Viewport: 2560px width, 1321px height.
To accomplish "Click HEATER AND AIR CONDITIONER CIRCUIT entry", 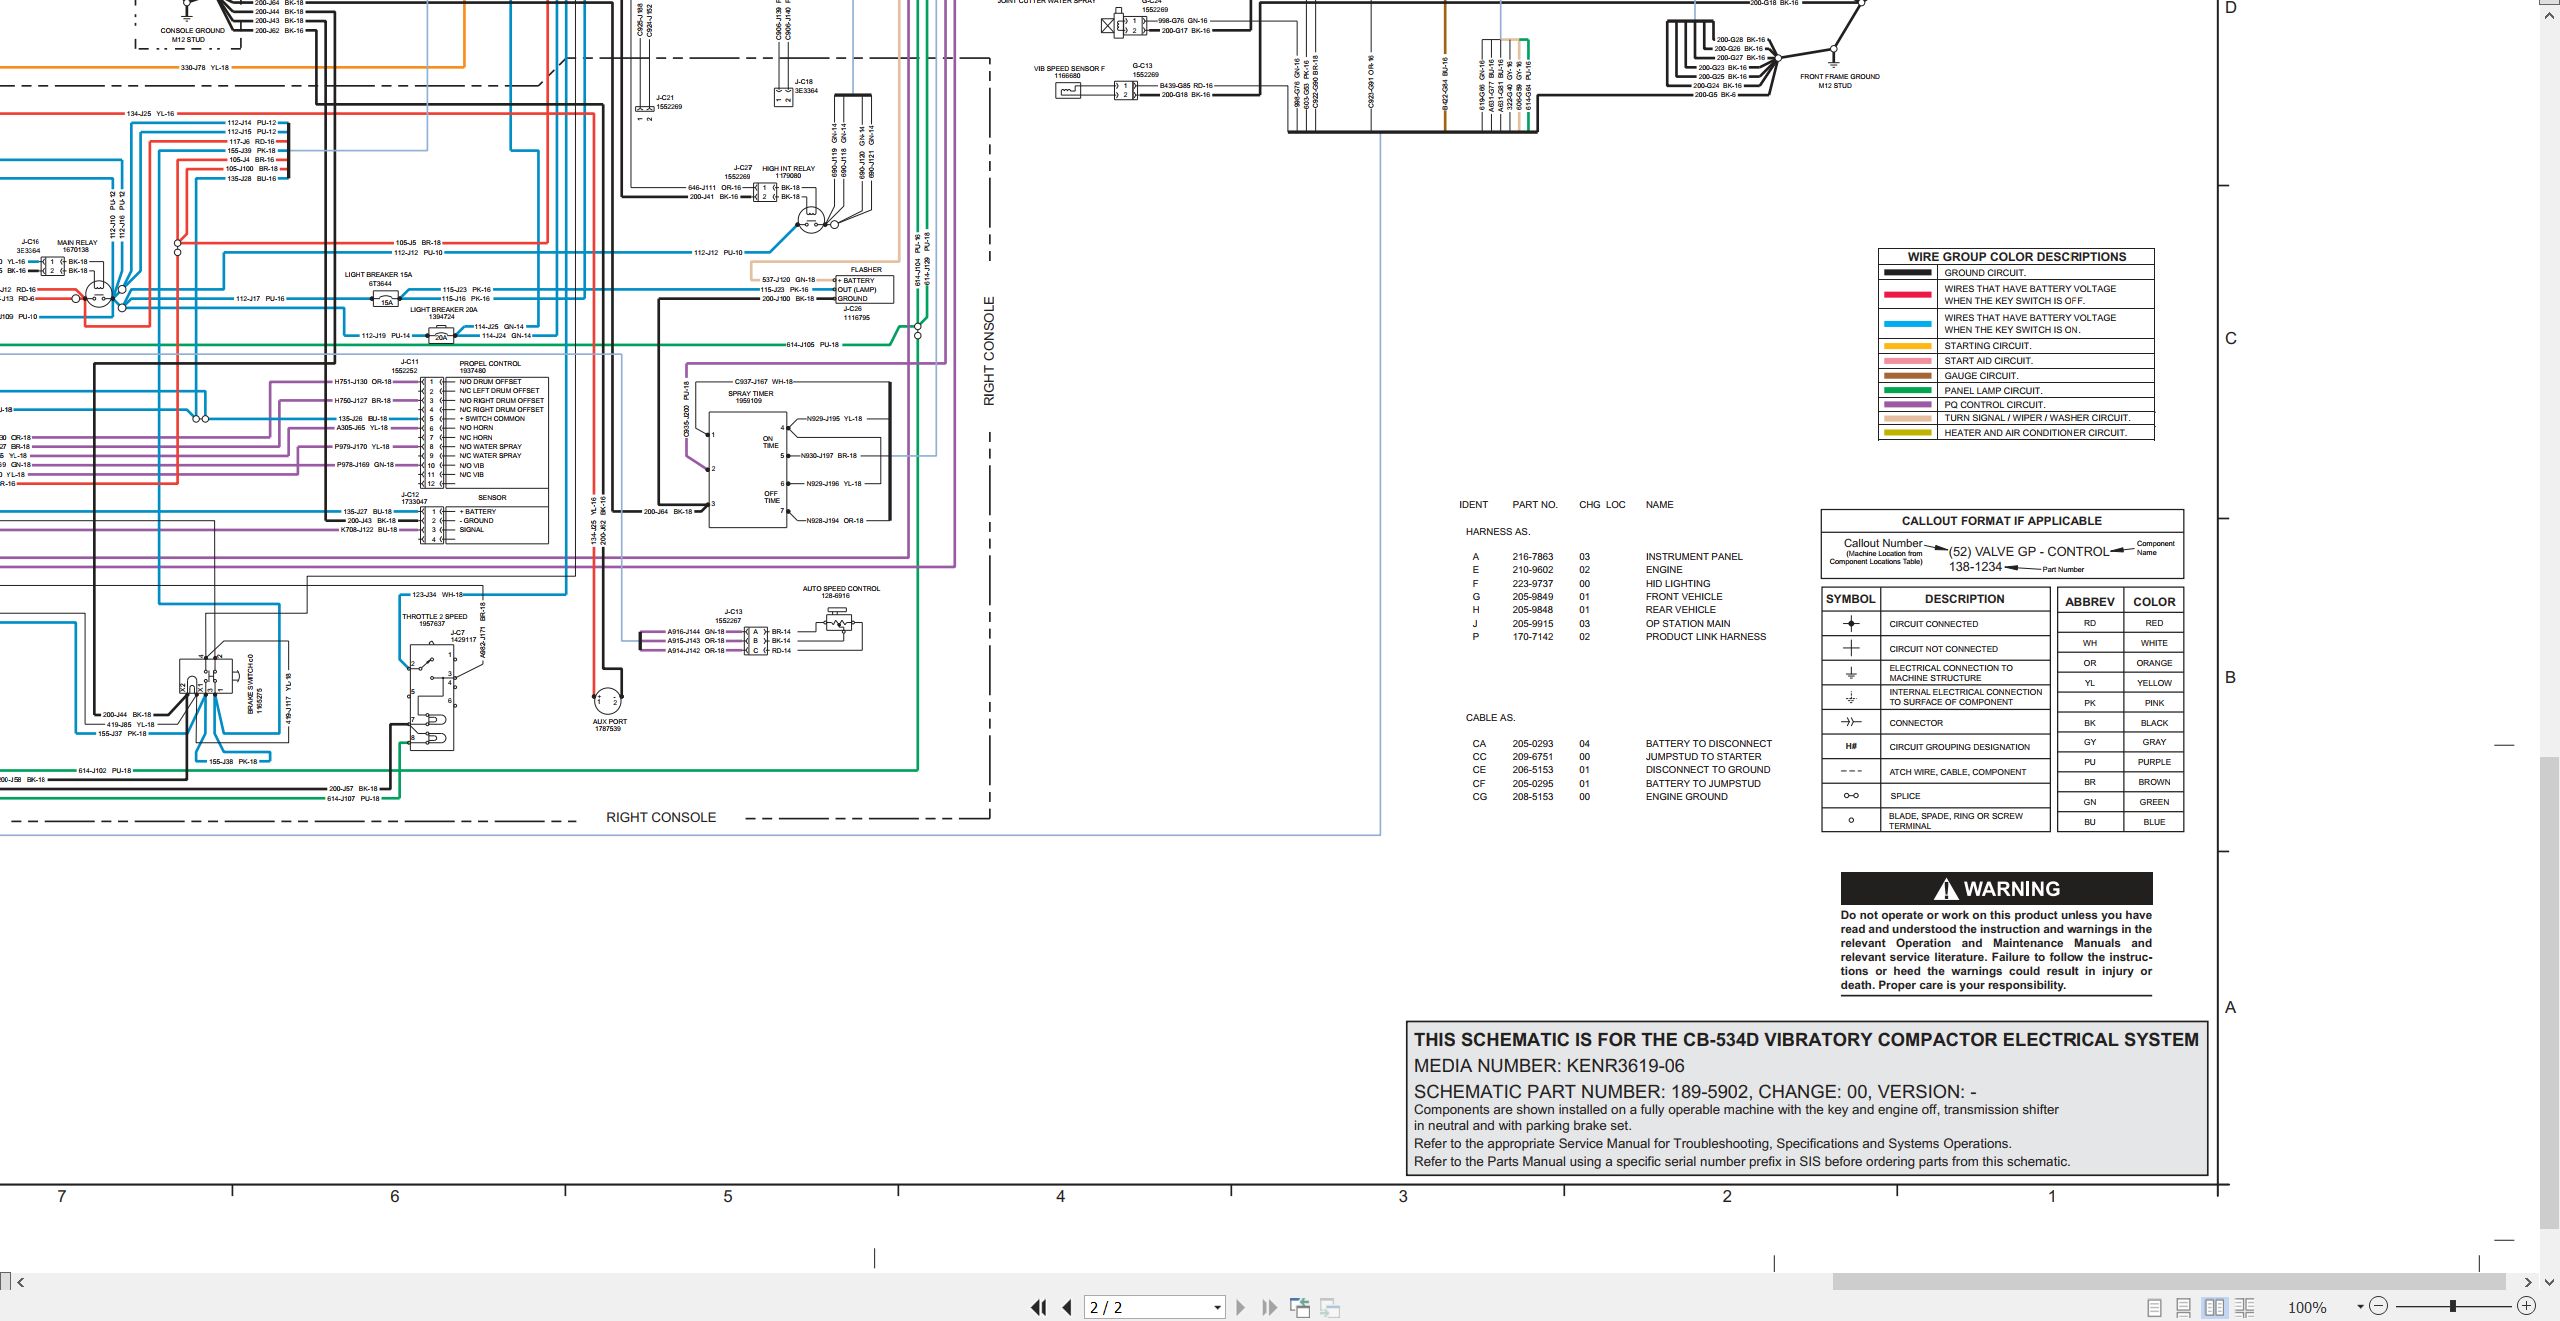I will coord(2016,433).
